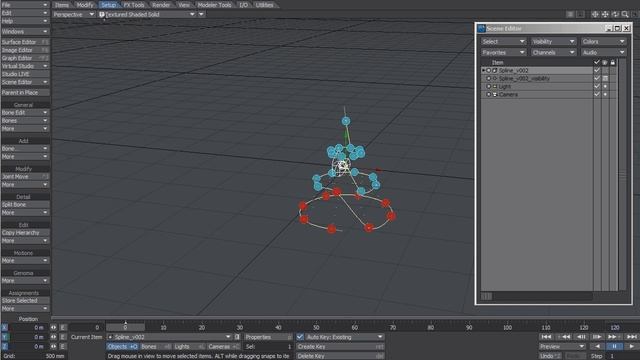Open the Auto Key: Existing dropdown
The image size is (640, 360).
344,337
